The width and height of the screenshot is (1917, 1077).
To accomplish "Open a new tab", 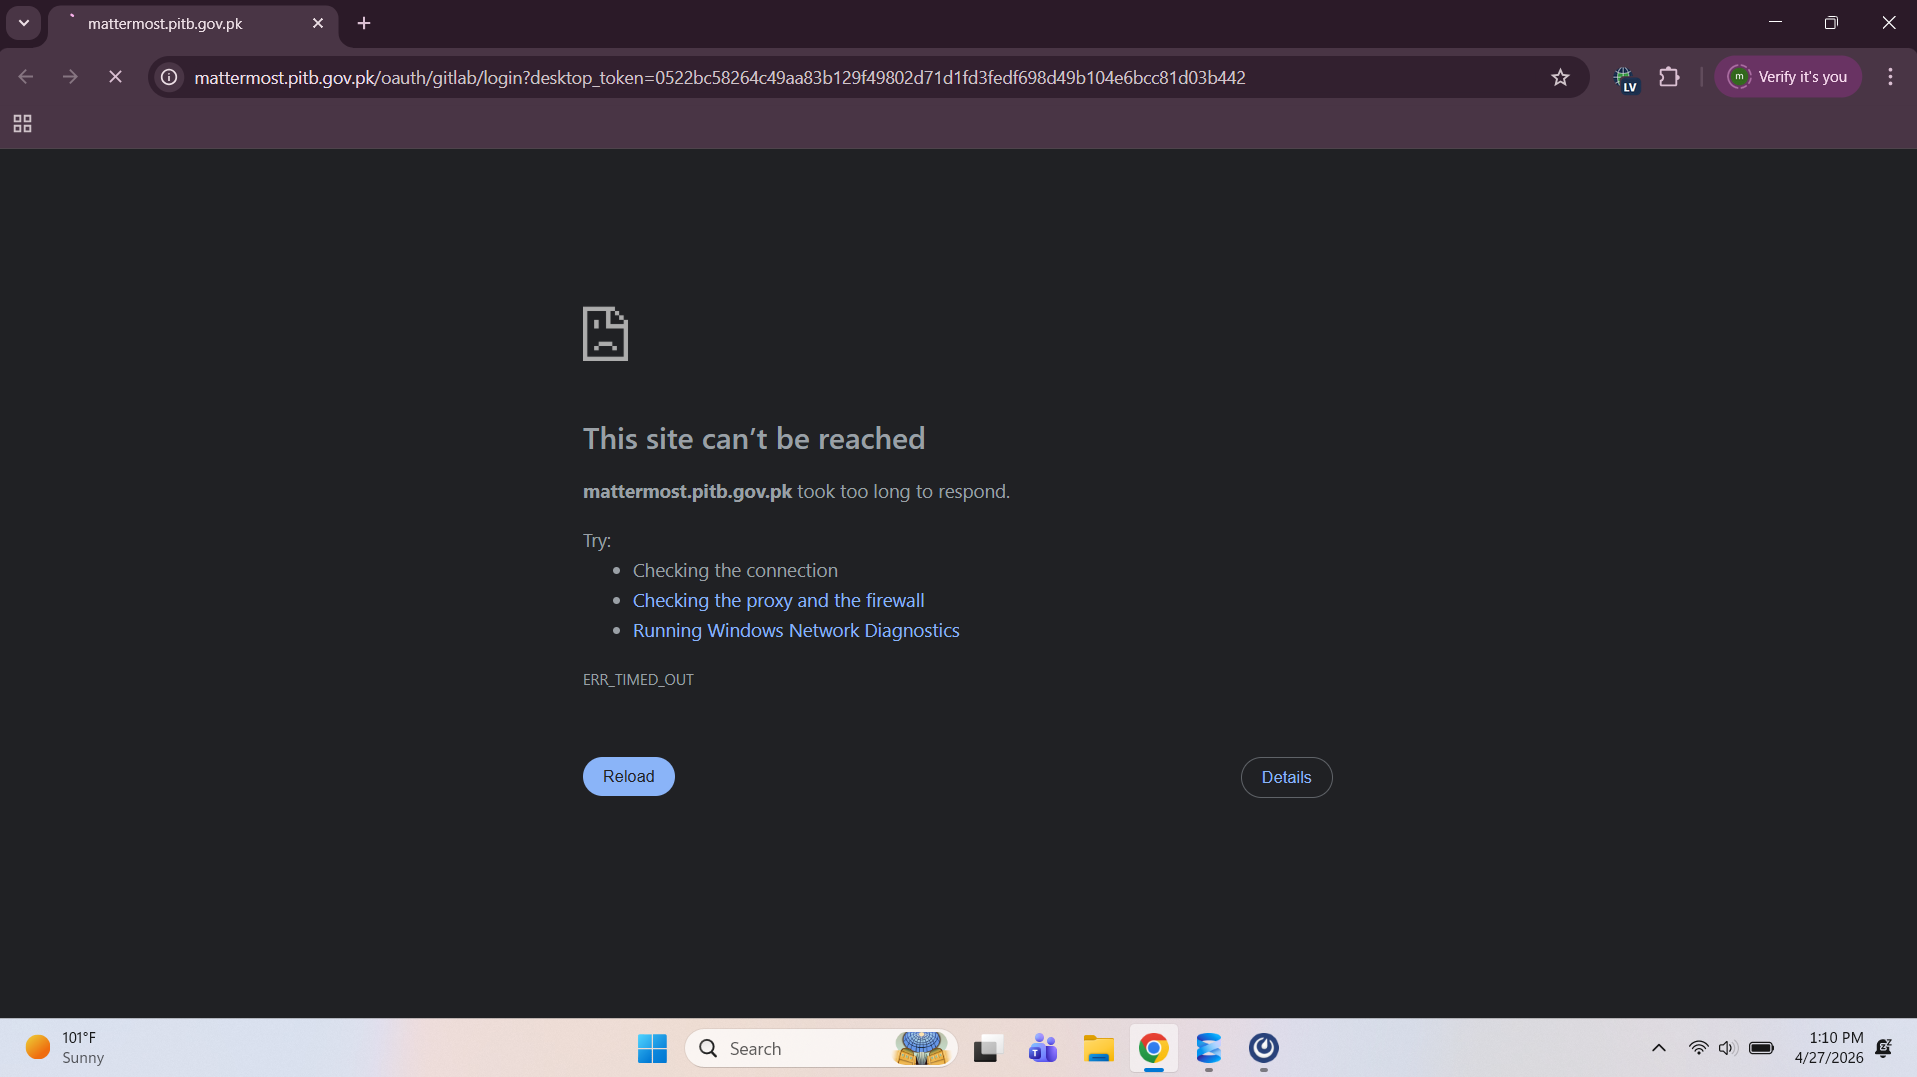I will 364,23.
